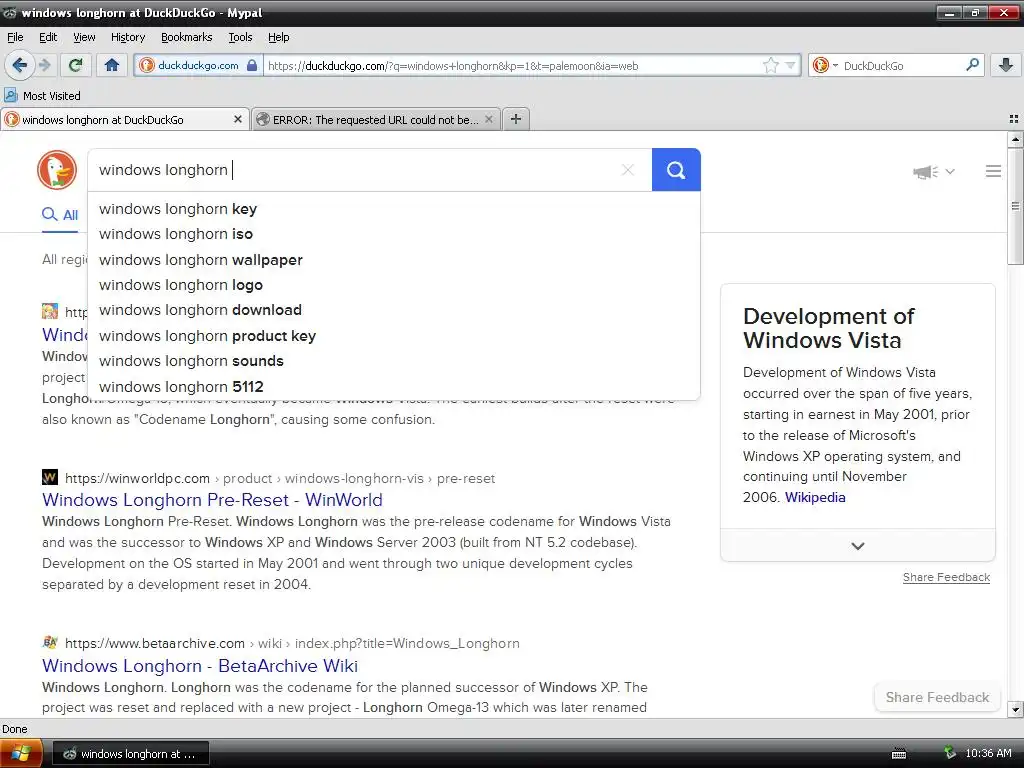Choose suggestion windows longhorn iso
1024x768 pixels.
(394, 234)
